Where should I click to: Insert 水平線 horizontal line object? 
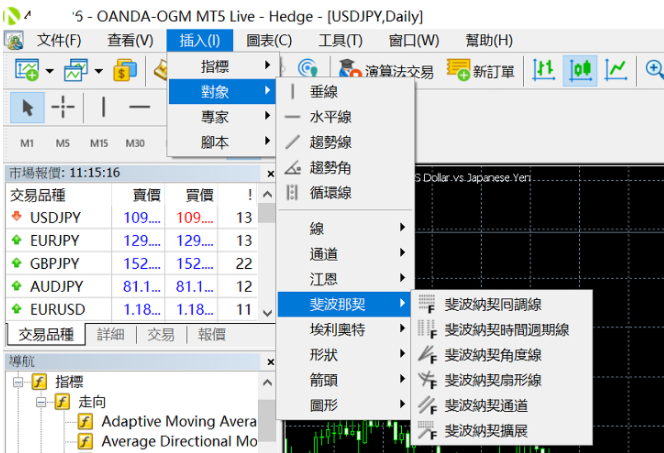[x=345, y=117]
